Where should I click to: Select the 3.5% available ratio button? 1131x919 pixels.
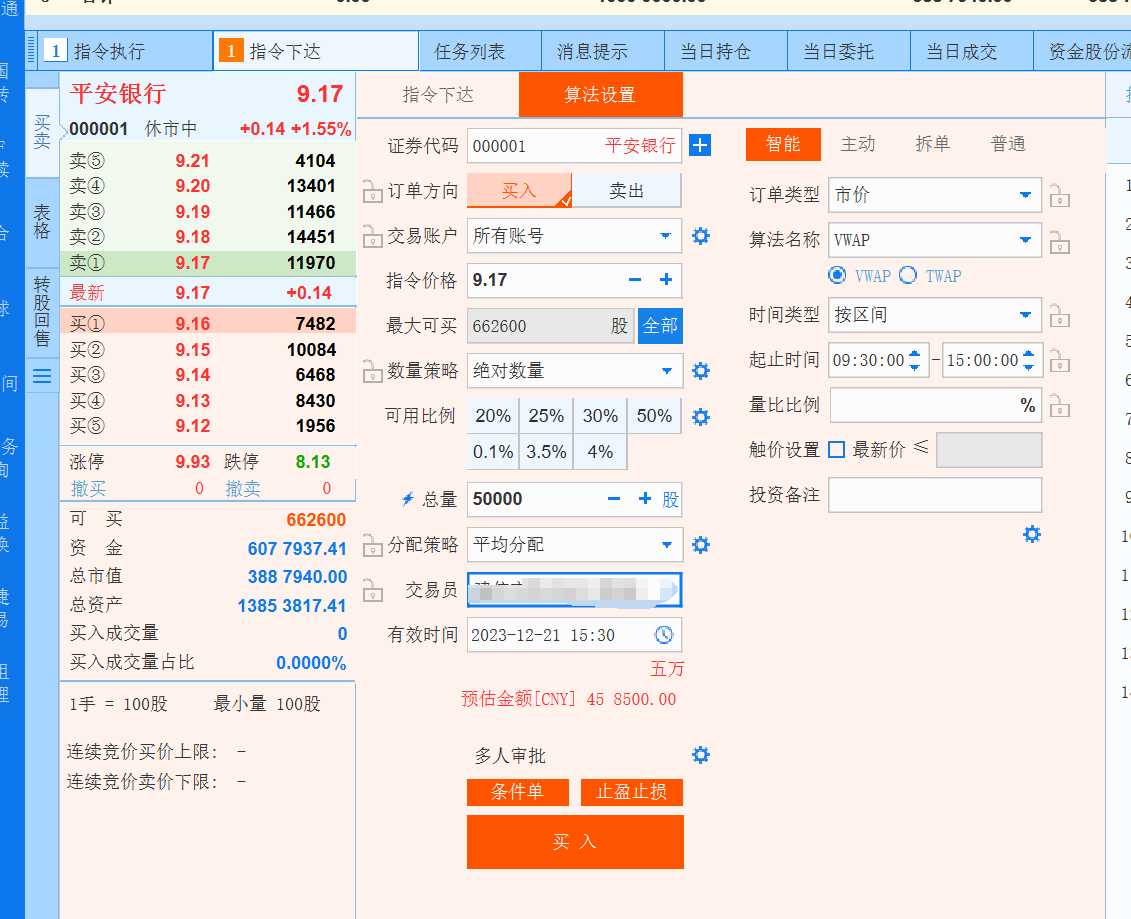546,452
